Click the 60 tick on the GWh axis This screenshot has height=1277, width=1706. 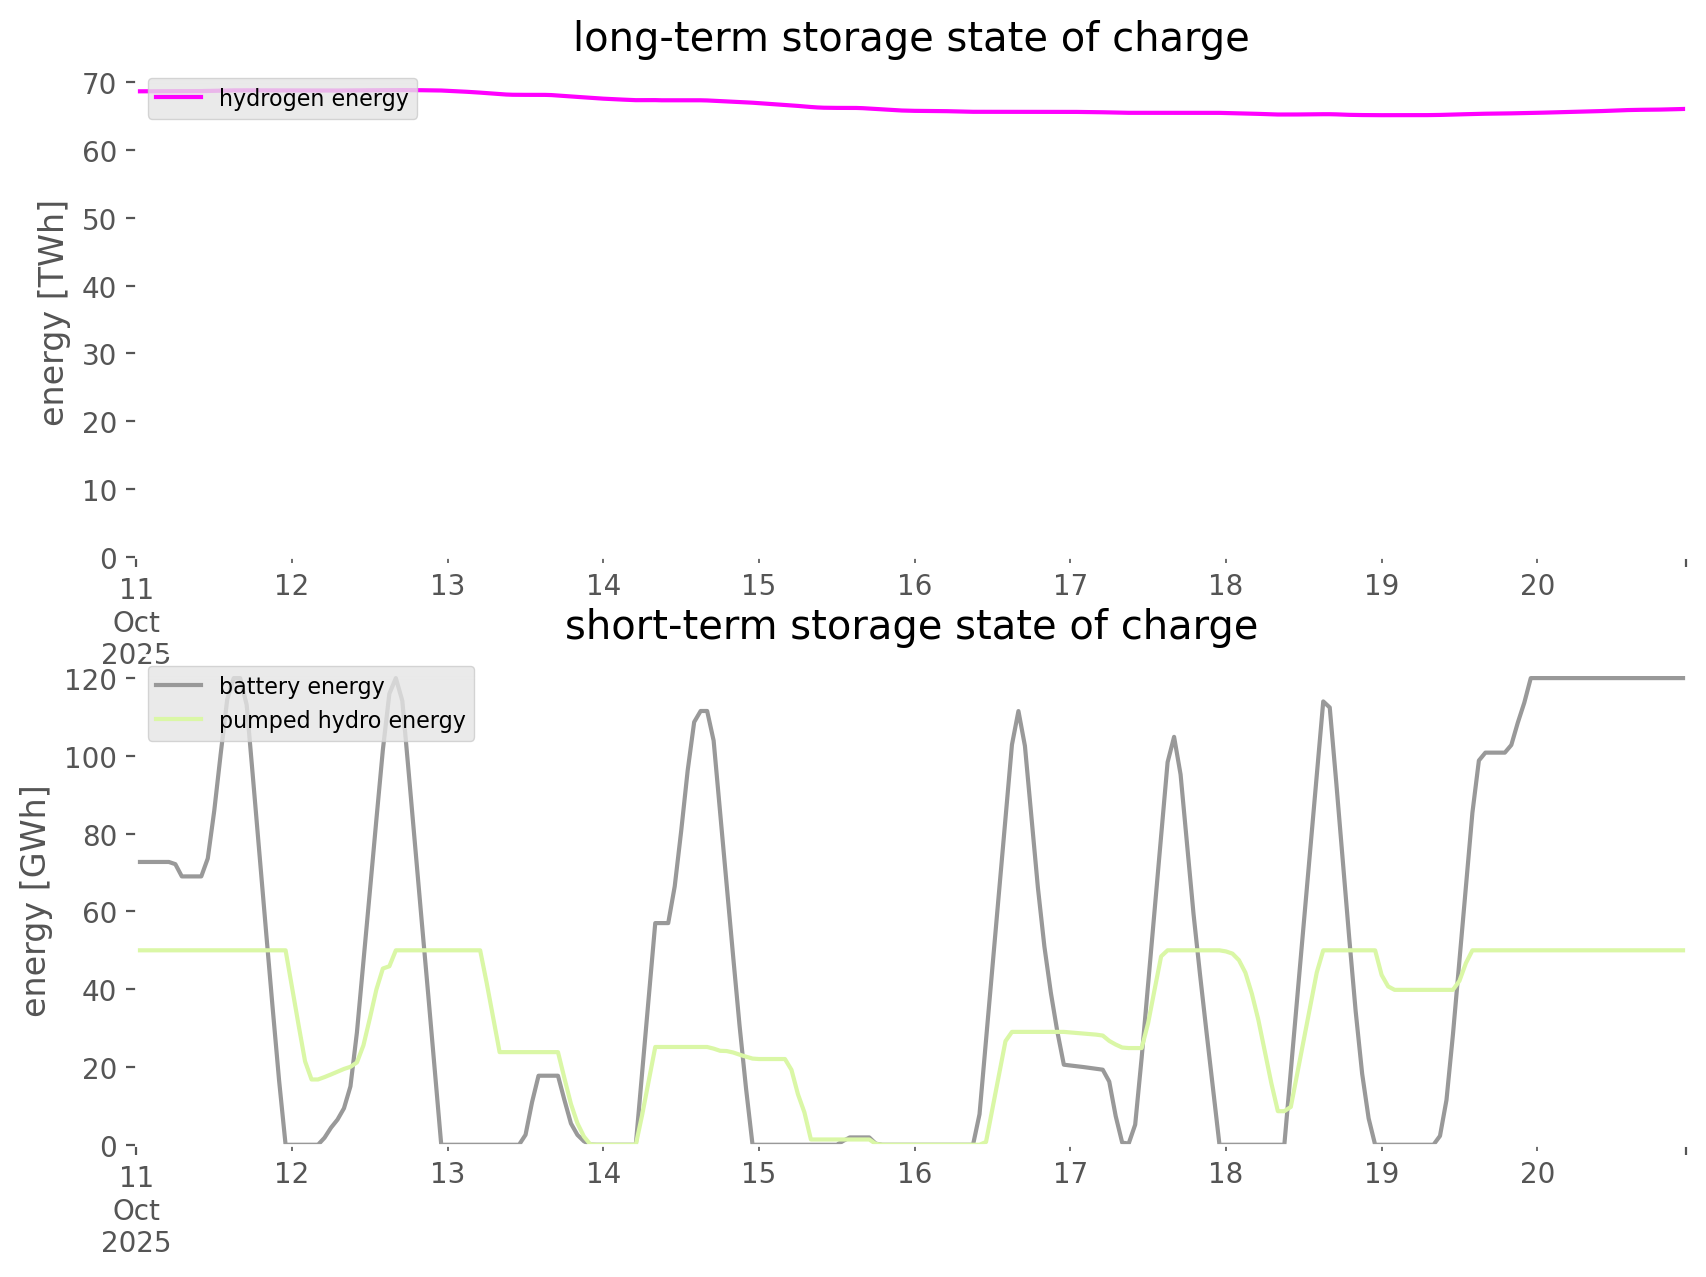(100, 912)
